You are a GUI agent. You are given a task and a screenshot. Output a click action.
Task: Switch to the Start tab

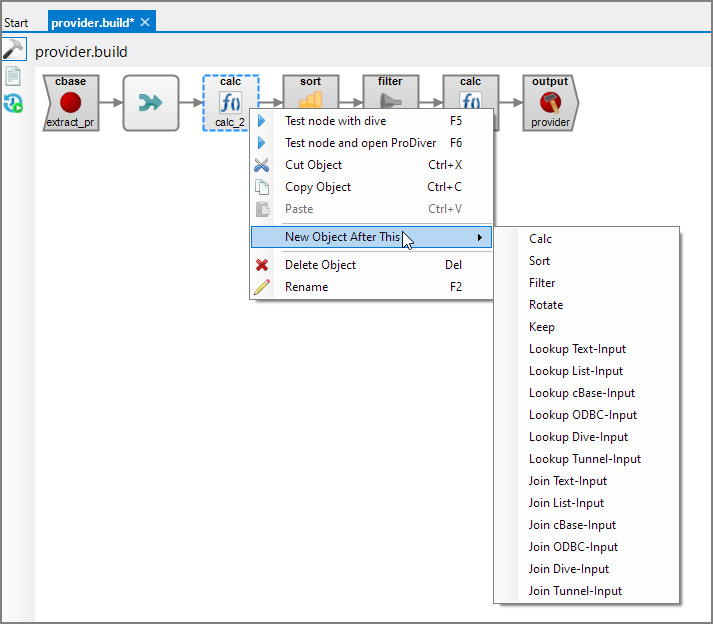17,22
